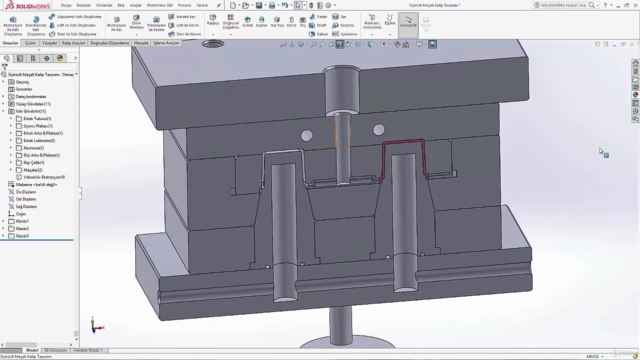Switch to the DimXpertManager crosshair tab
Viewport: 640px width, 360px height.
point(47,58)
